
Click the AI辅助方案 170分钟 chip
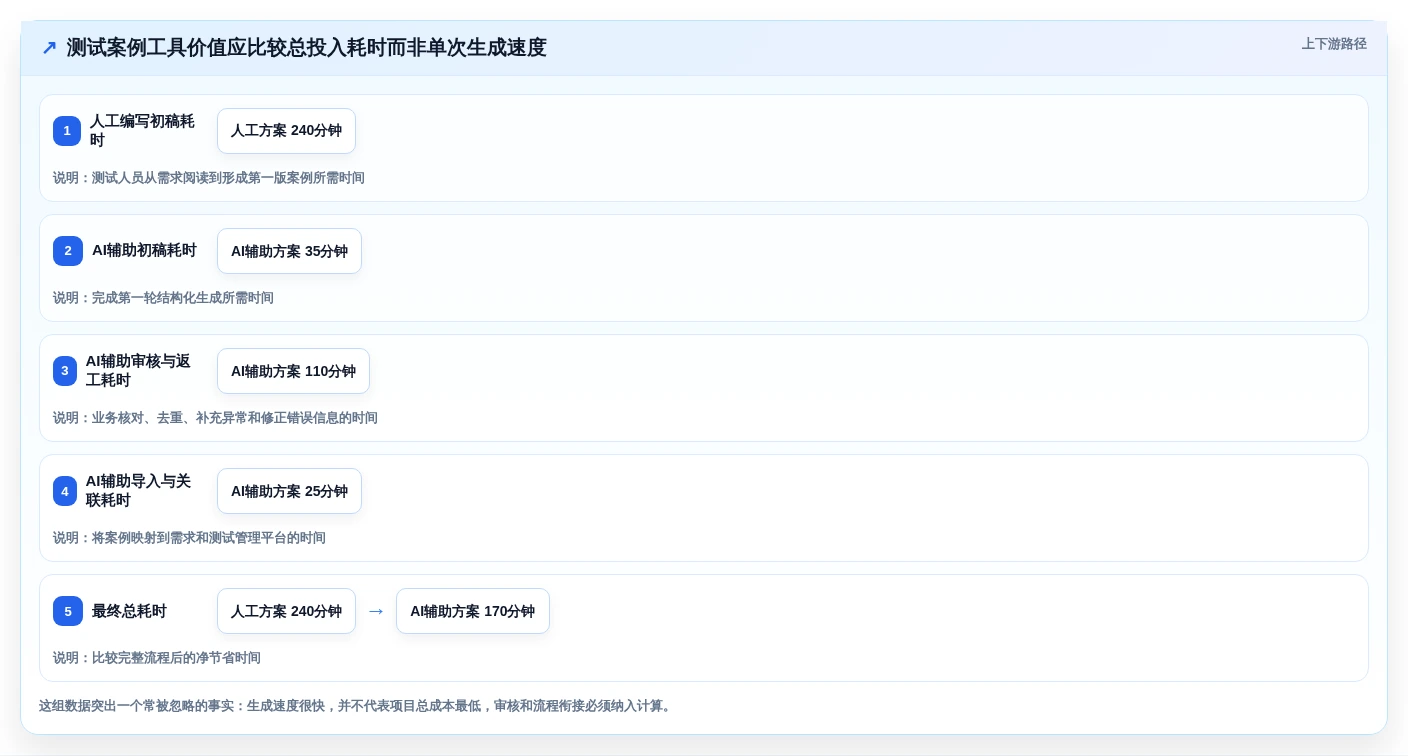pos(472,611)
